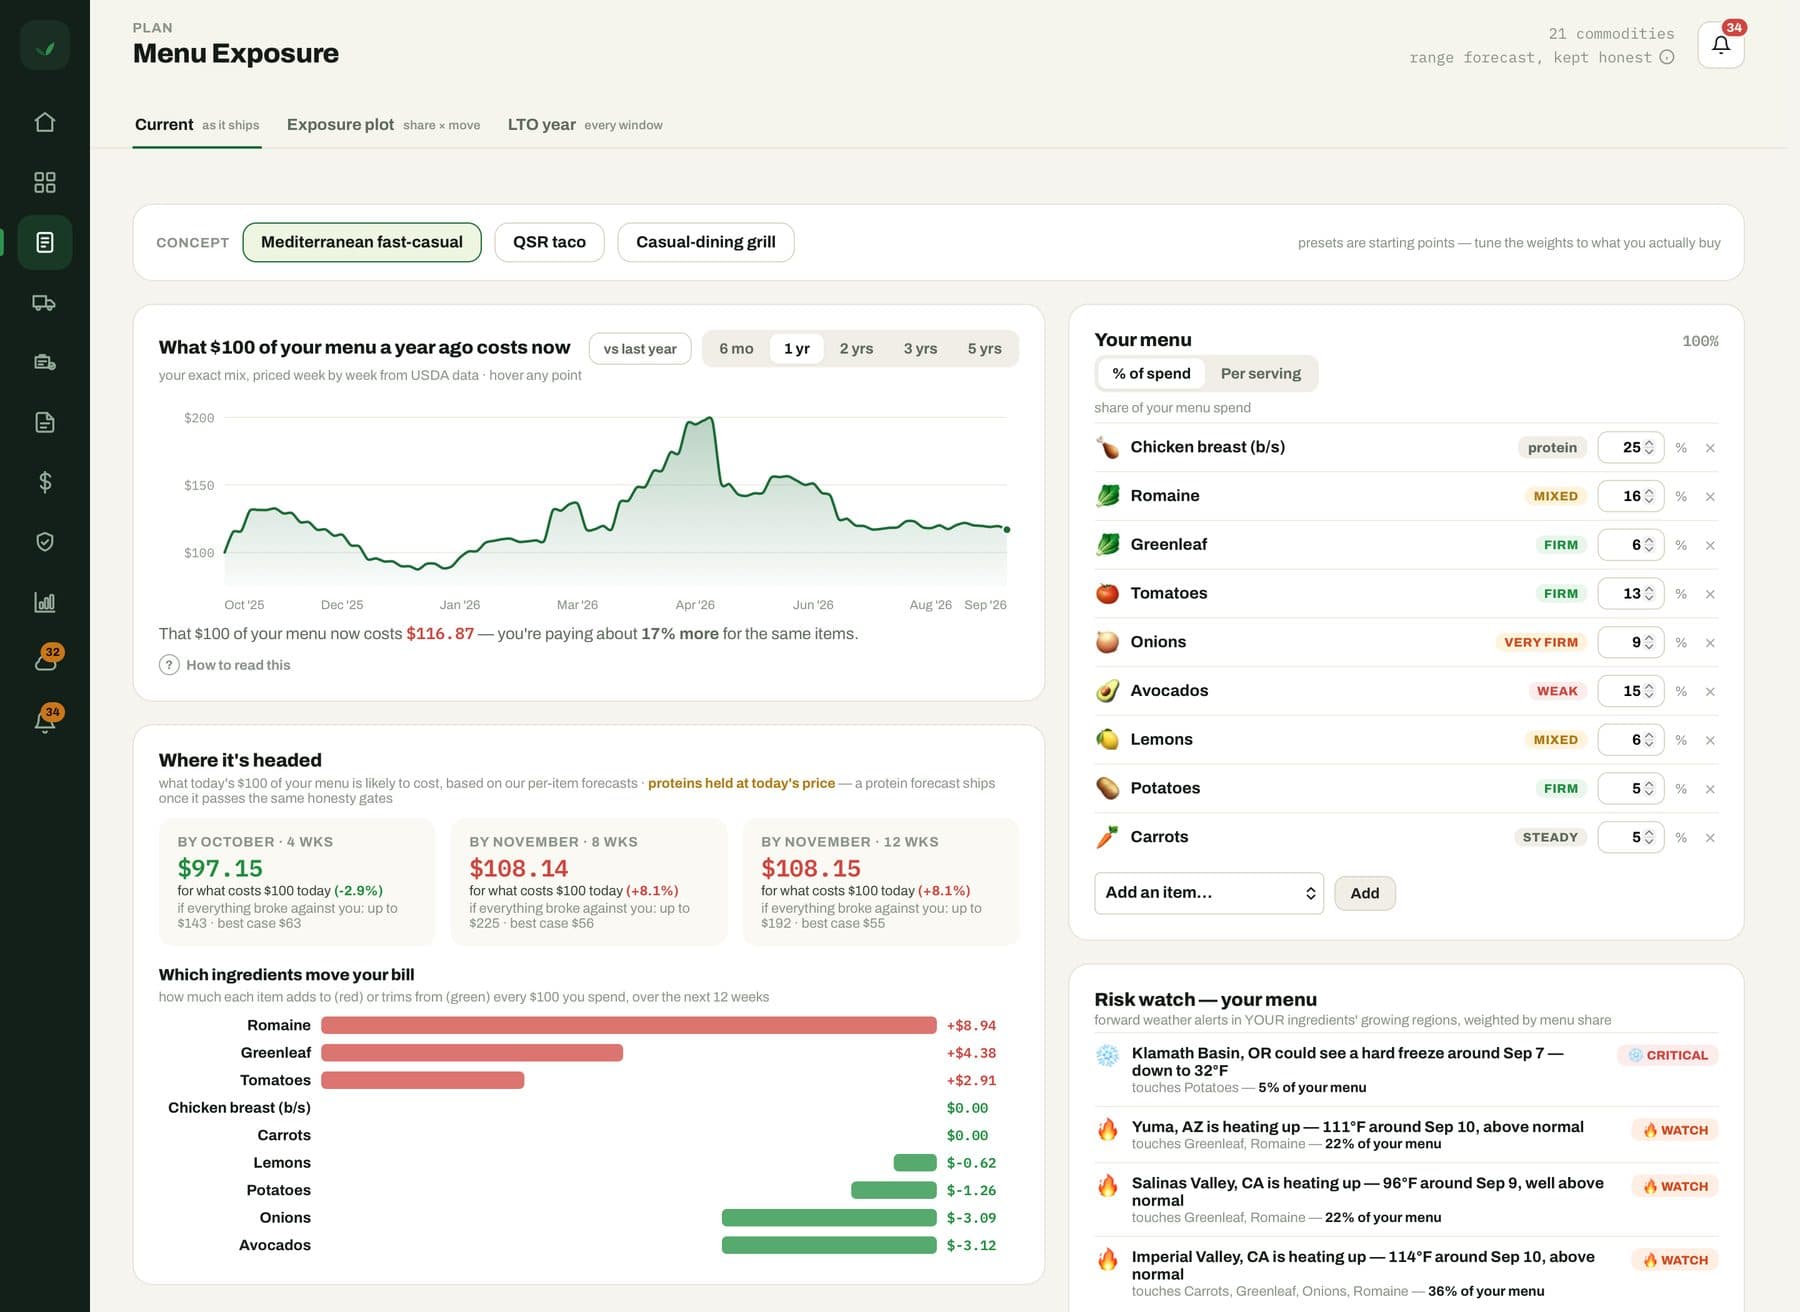Viewport: 1800px width, 1312px height.
Task: Click info icon beside 'kept honest'
Action: click(1667, 57)
